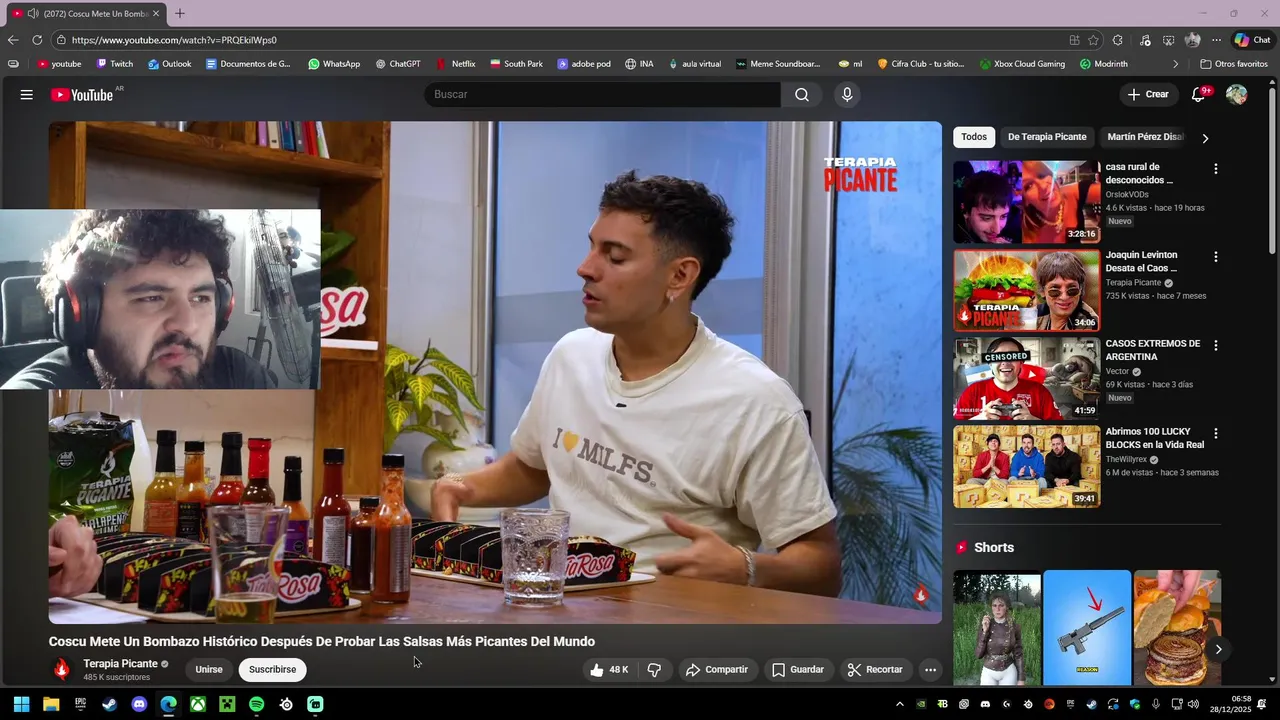Open options for CASOS EXTREMOS DE ARGENTINA video
Viewport: 1280px width, 720px height.
click(1216, 345)
